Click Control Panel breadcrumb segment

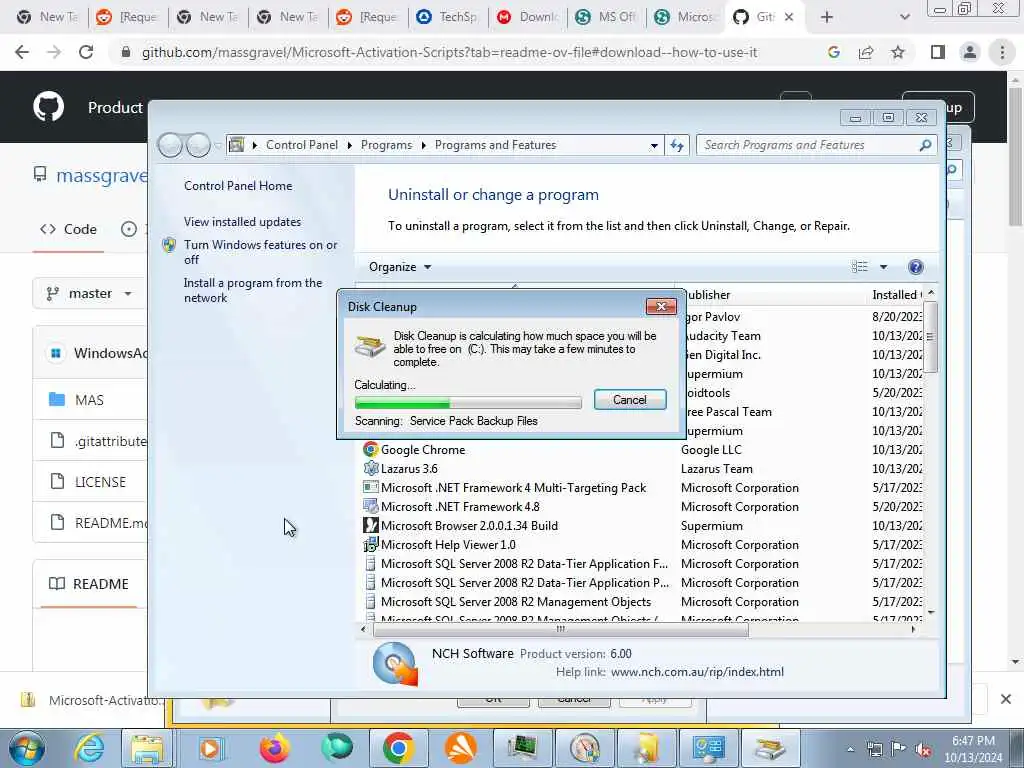[x=302, y=145]
